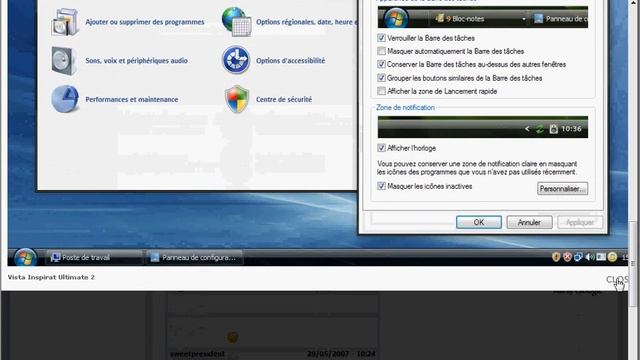Click the Vista Inspirat Ultimate 2 caption
The width and height of the screenshot is (640, 360).
click(51, 277)
